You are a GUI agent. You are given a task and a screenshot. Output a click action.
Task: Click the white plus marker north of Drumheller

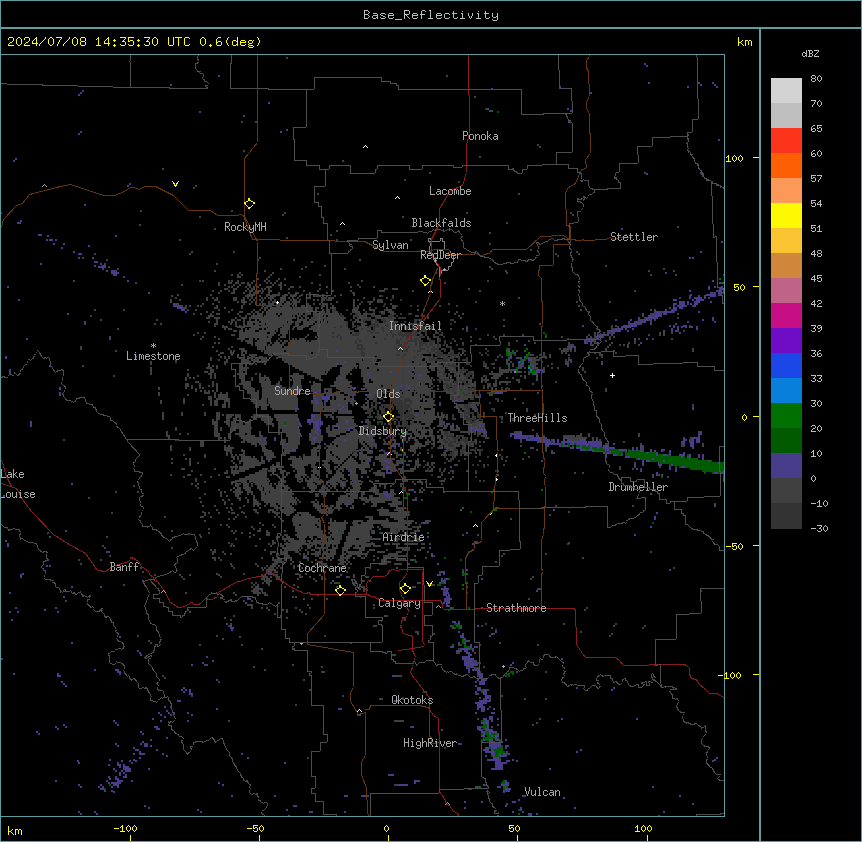pos(612,375)
